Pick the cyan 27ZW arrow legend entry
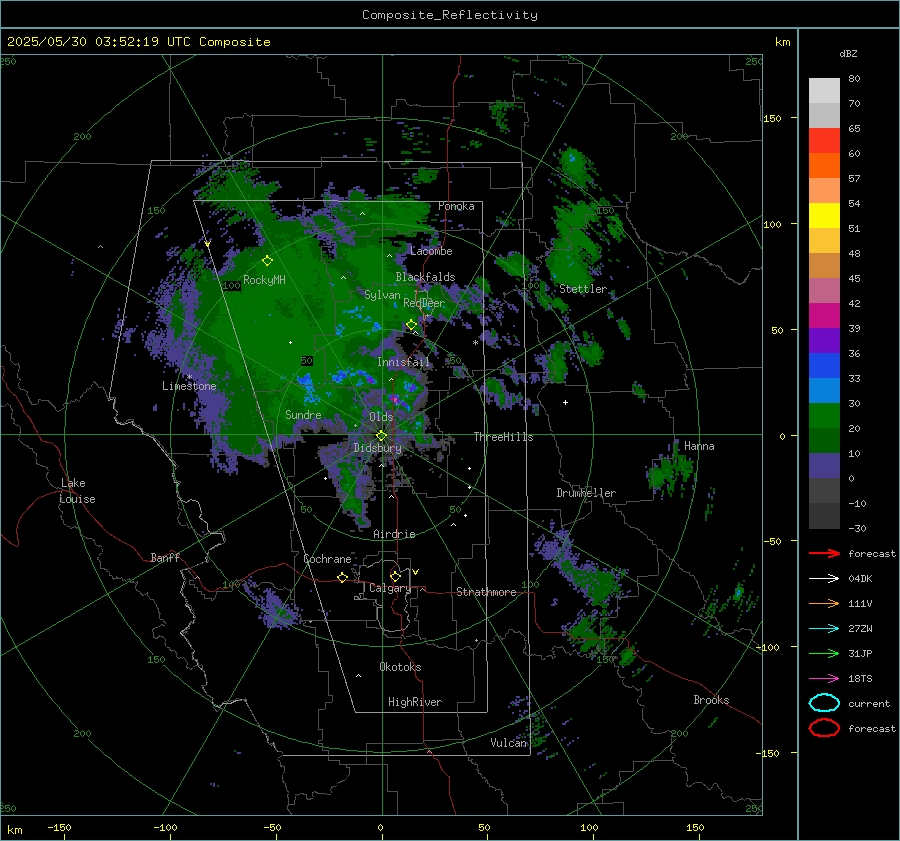Viewport: 900px width, 841px height. tap(824, 629)
